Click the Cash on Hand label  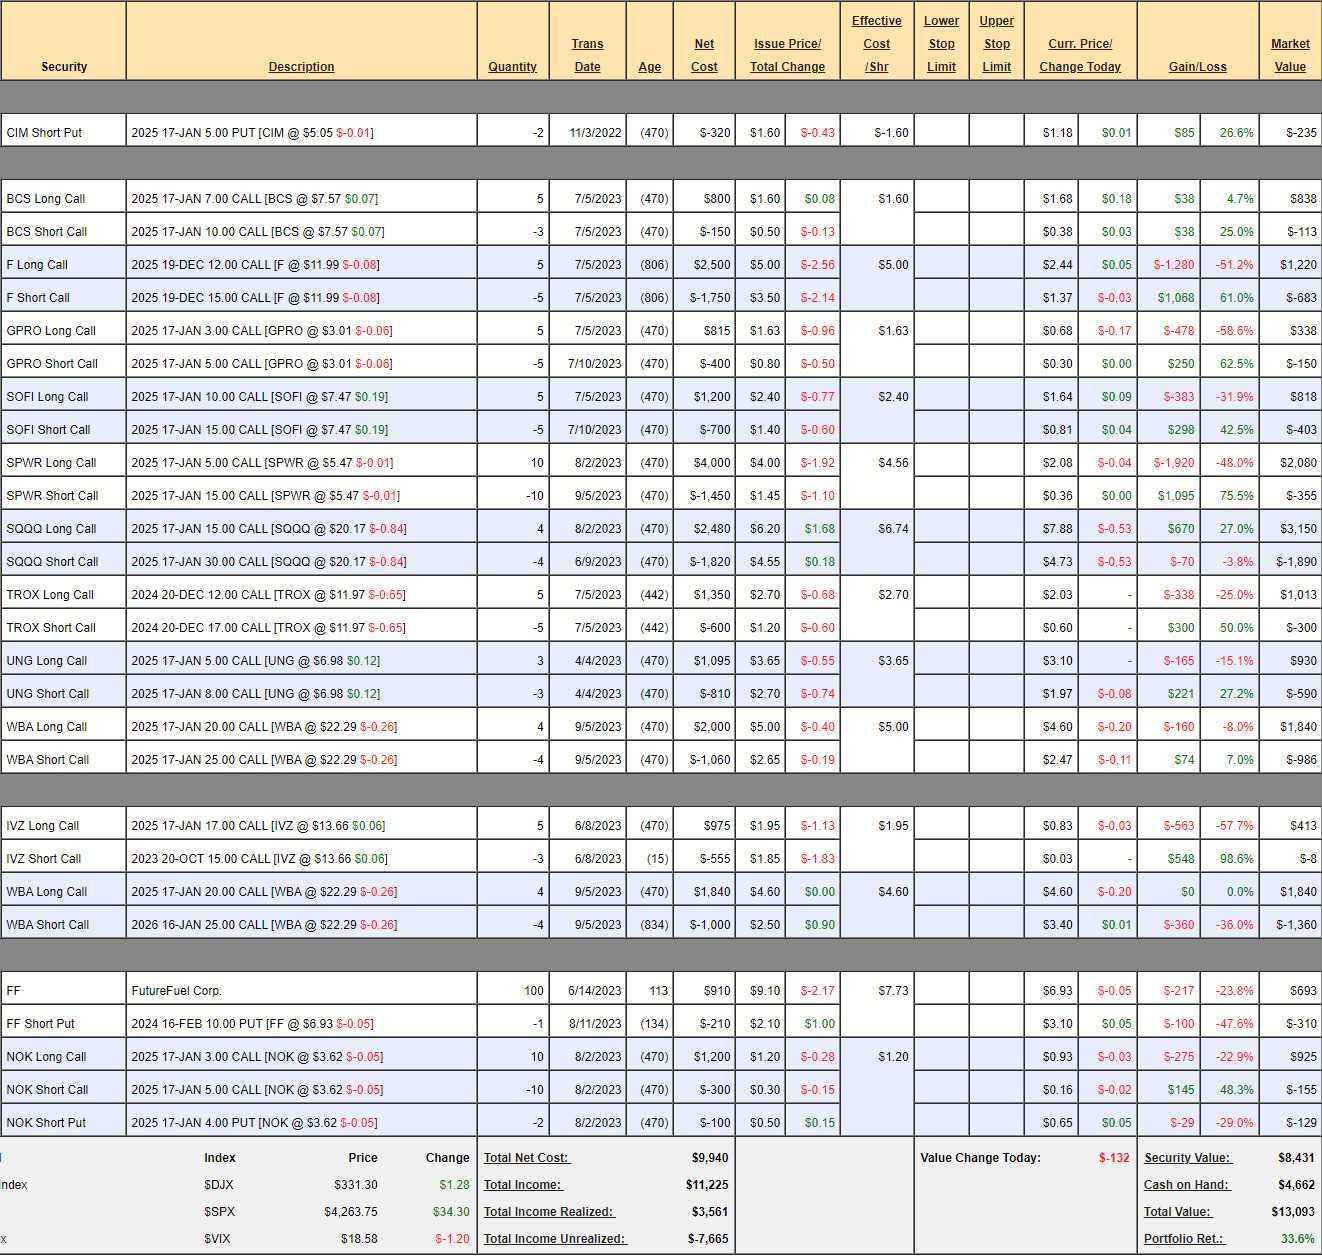click(x=1186, y=1185)
